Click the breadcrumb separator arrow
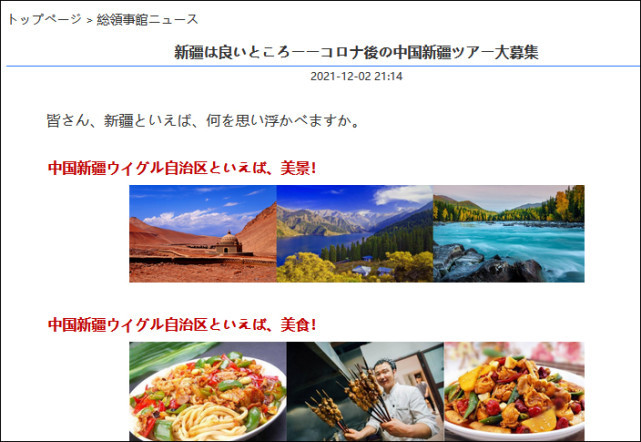 tap(89, 20)
